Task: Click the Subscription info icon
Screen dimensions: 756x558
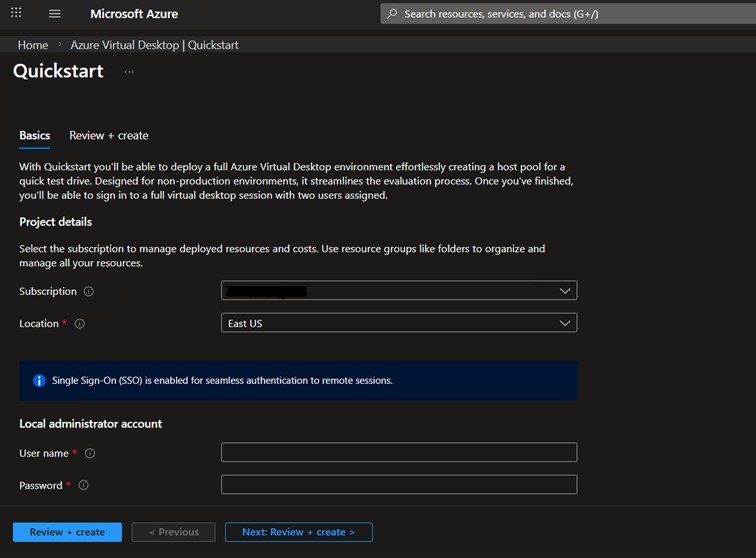Action: coord(89,292)
